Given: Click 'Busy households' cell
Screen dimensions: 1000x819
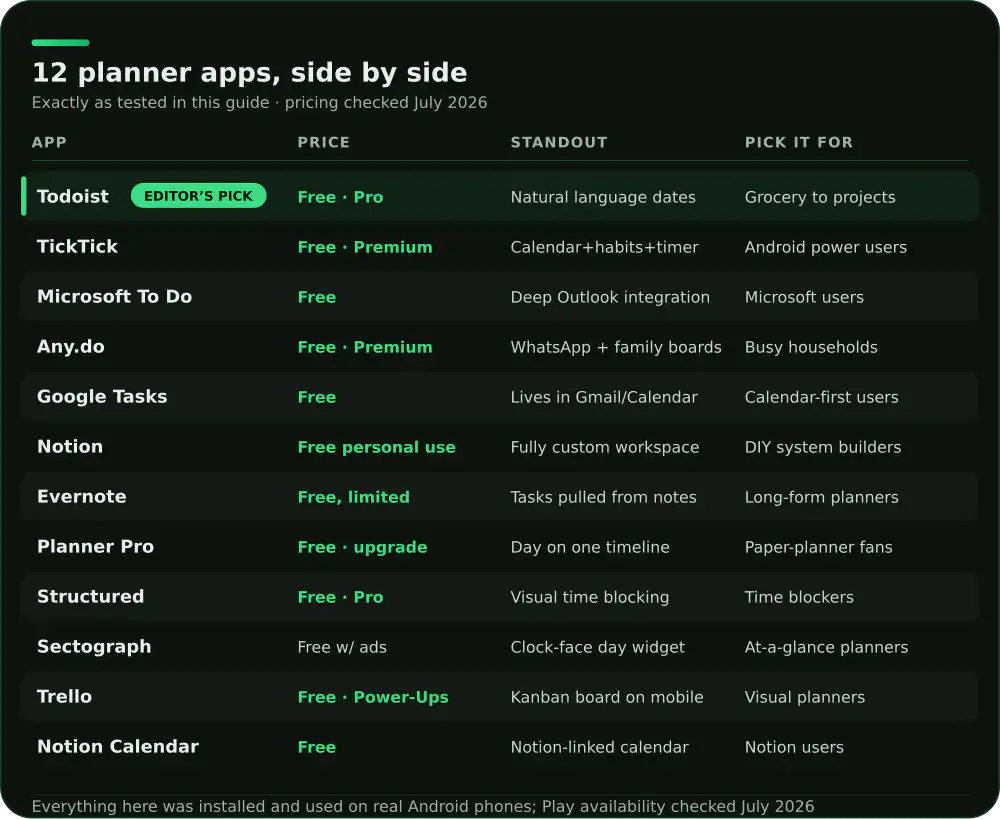Looking at the screenshot, I should point(811,347).
